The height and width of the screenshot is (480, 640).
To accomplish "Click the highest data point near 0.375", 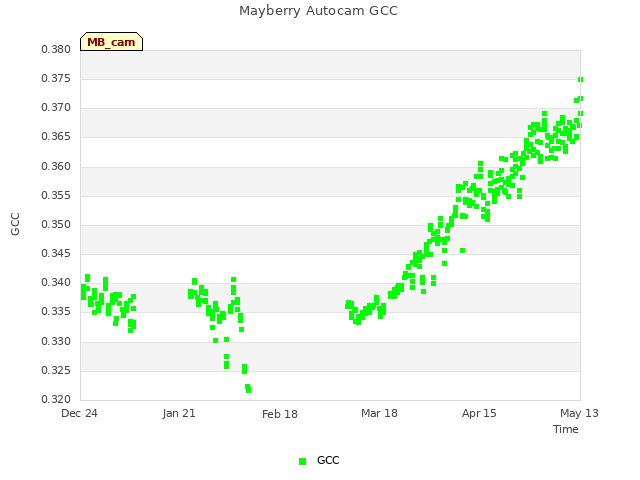I will click(x=580, y=80).
